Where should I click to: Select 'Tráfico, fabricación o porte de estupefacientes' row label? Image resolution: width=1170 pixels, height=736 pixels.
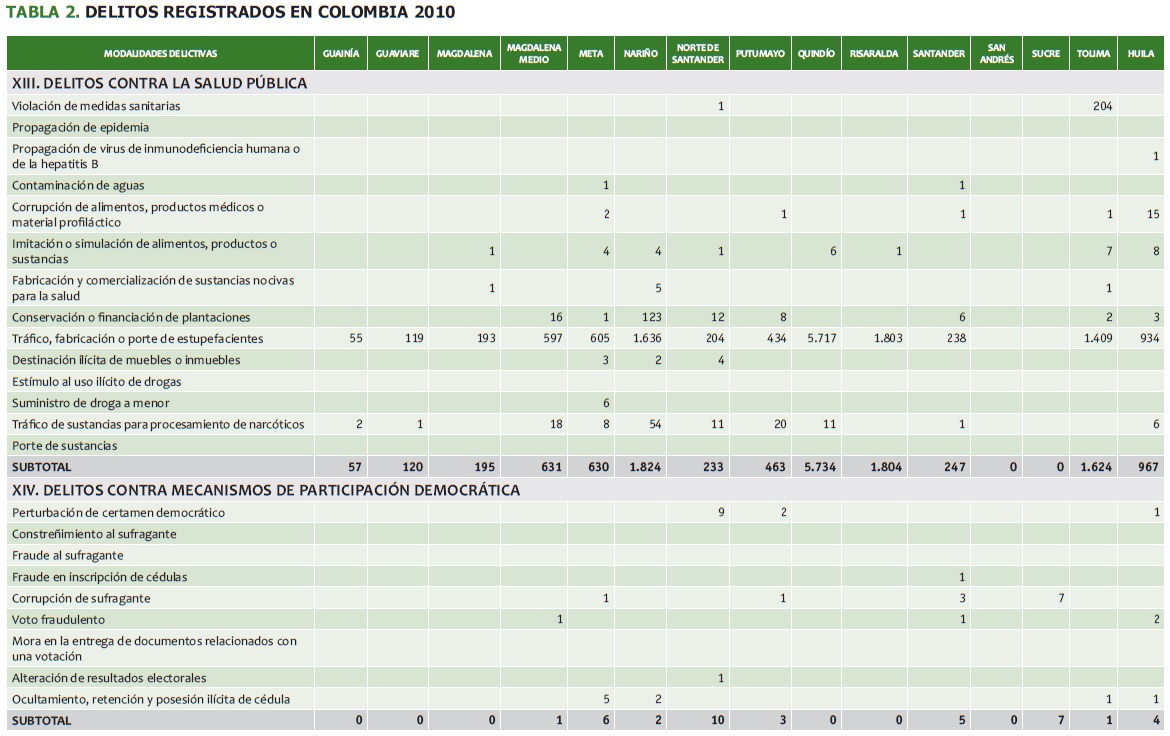pyautogui.click(x=137, y=339)
